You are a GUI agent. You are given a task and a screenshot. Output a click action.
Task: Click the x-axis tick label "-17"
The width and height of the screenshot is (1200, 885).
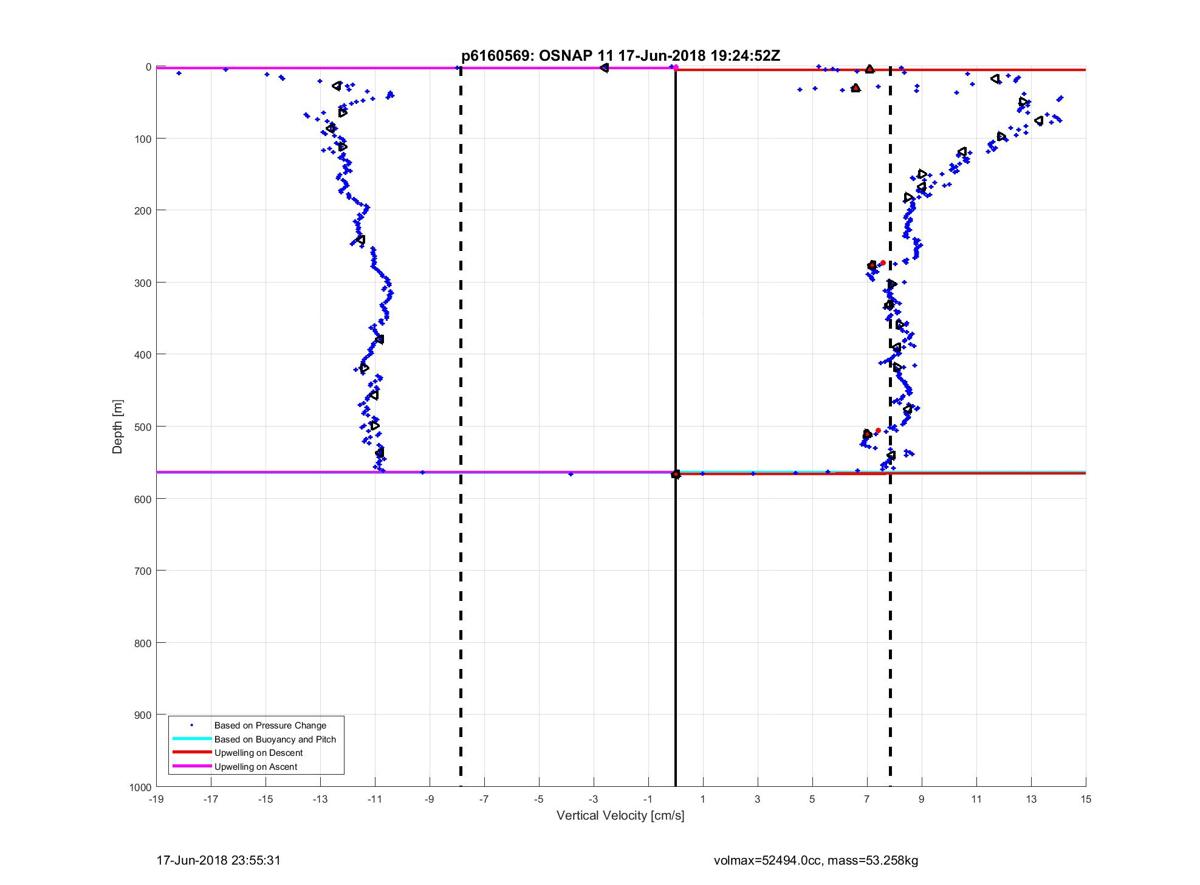[211, 800]
